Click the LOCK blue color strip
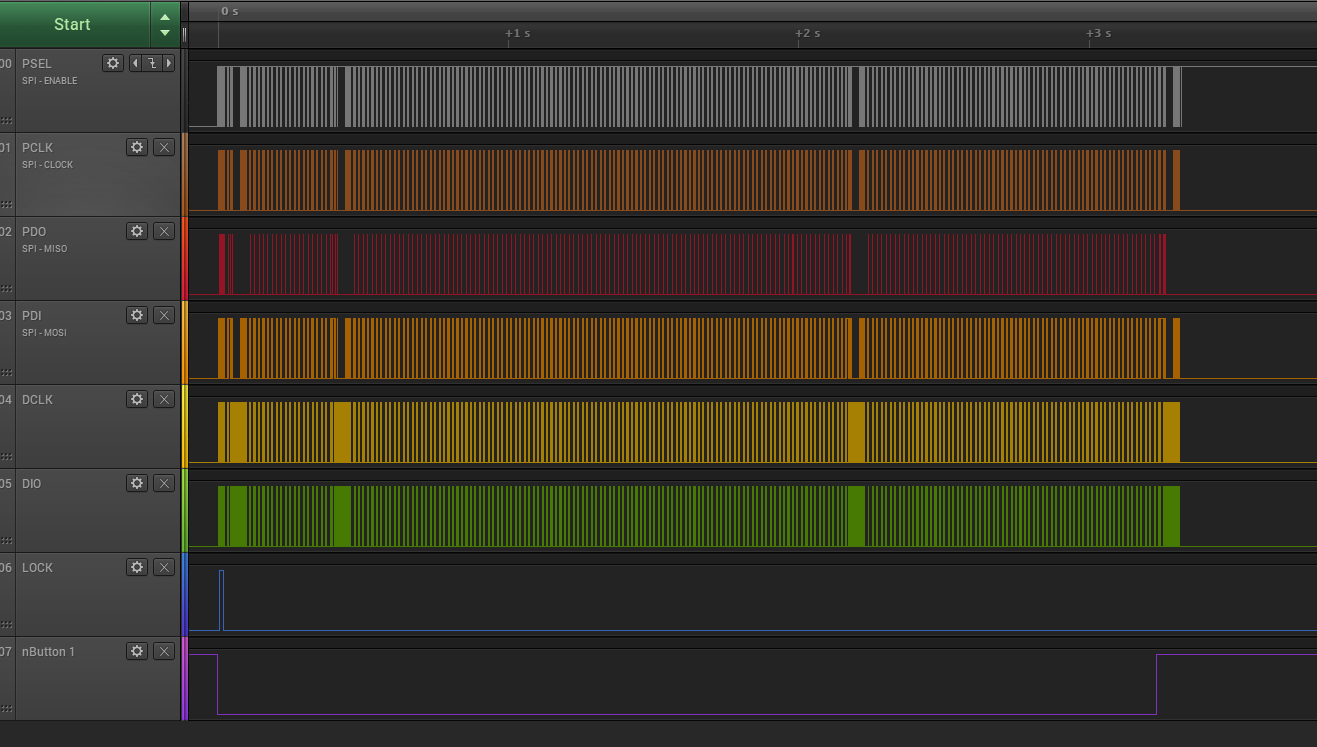Image resolution: width=1317 pixels, height=747 pixels. pos(184,594)
